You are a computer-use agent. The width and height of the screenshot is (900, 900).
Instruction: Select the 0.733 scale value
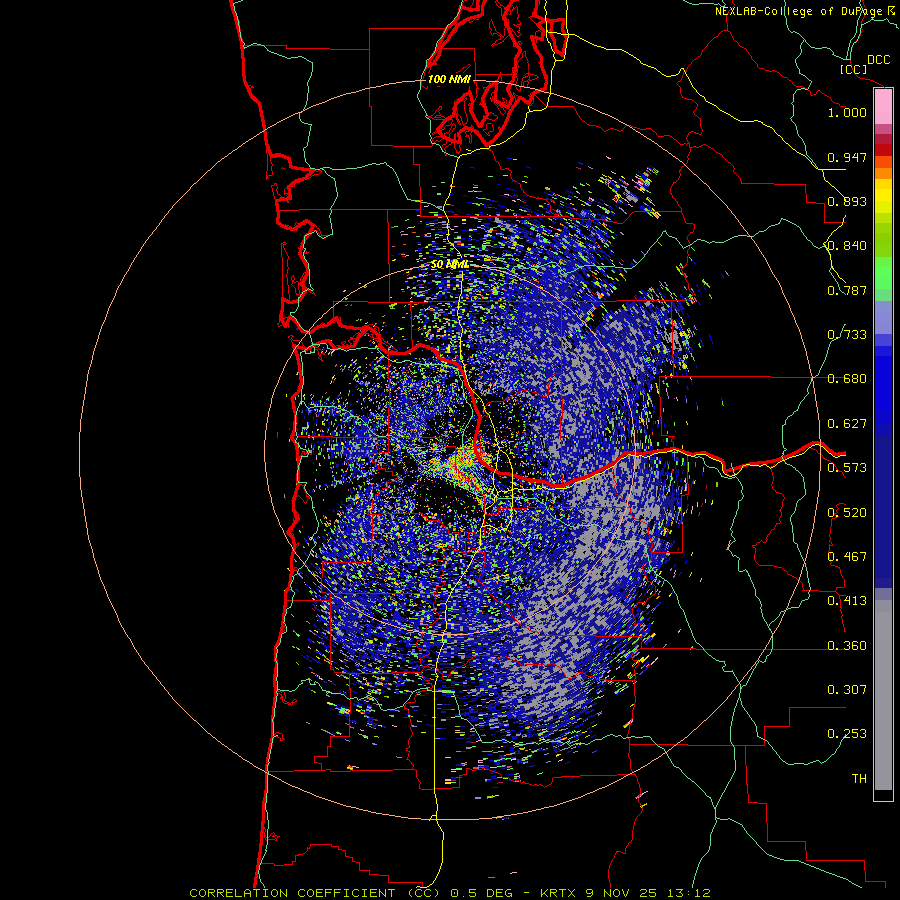(x=847, y=335)
